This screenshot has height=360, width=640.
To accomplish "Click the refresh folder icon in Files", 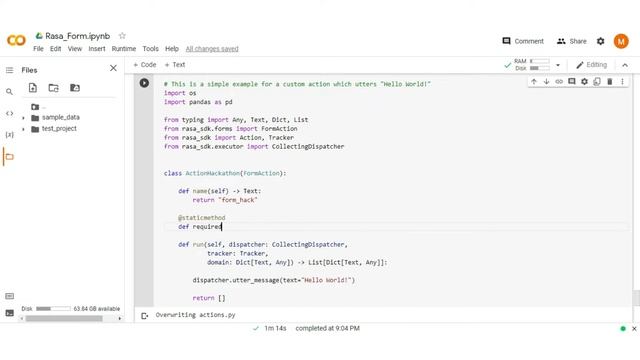I will pyautogui.click(x=53, y=88).
